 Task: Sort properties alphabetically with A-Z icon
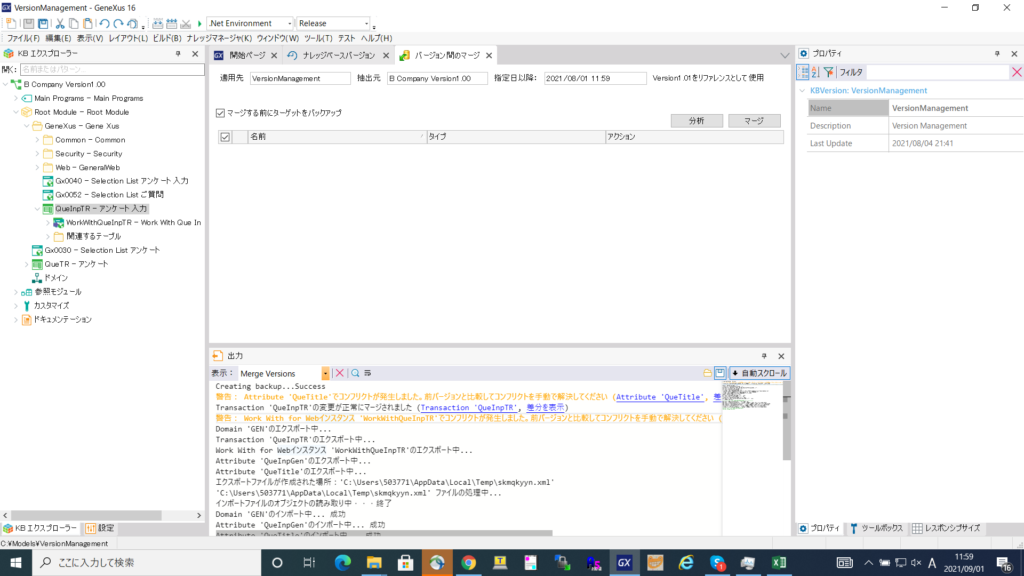click(x=815, y=72)
